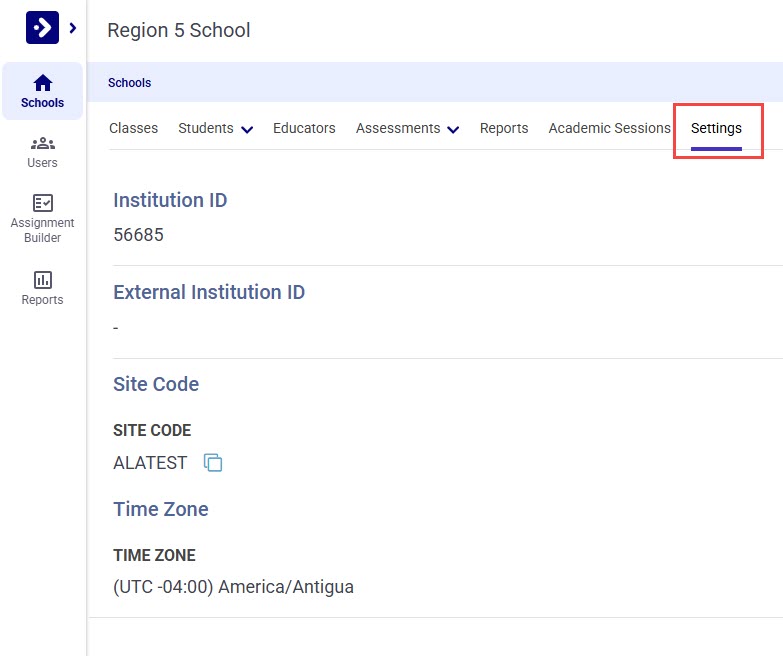This screenshot has height=656, width=783.
Task: Click the Schools breadcrumb link
Action: coord(129,83)
